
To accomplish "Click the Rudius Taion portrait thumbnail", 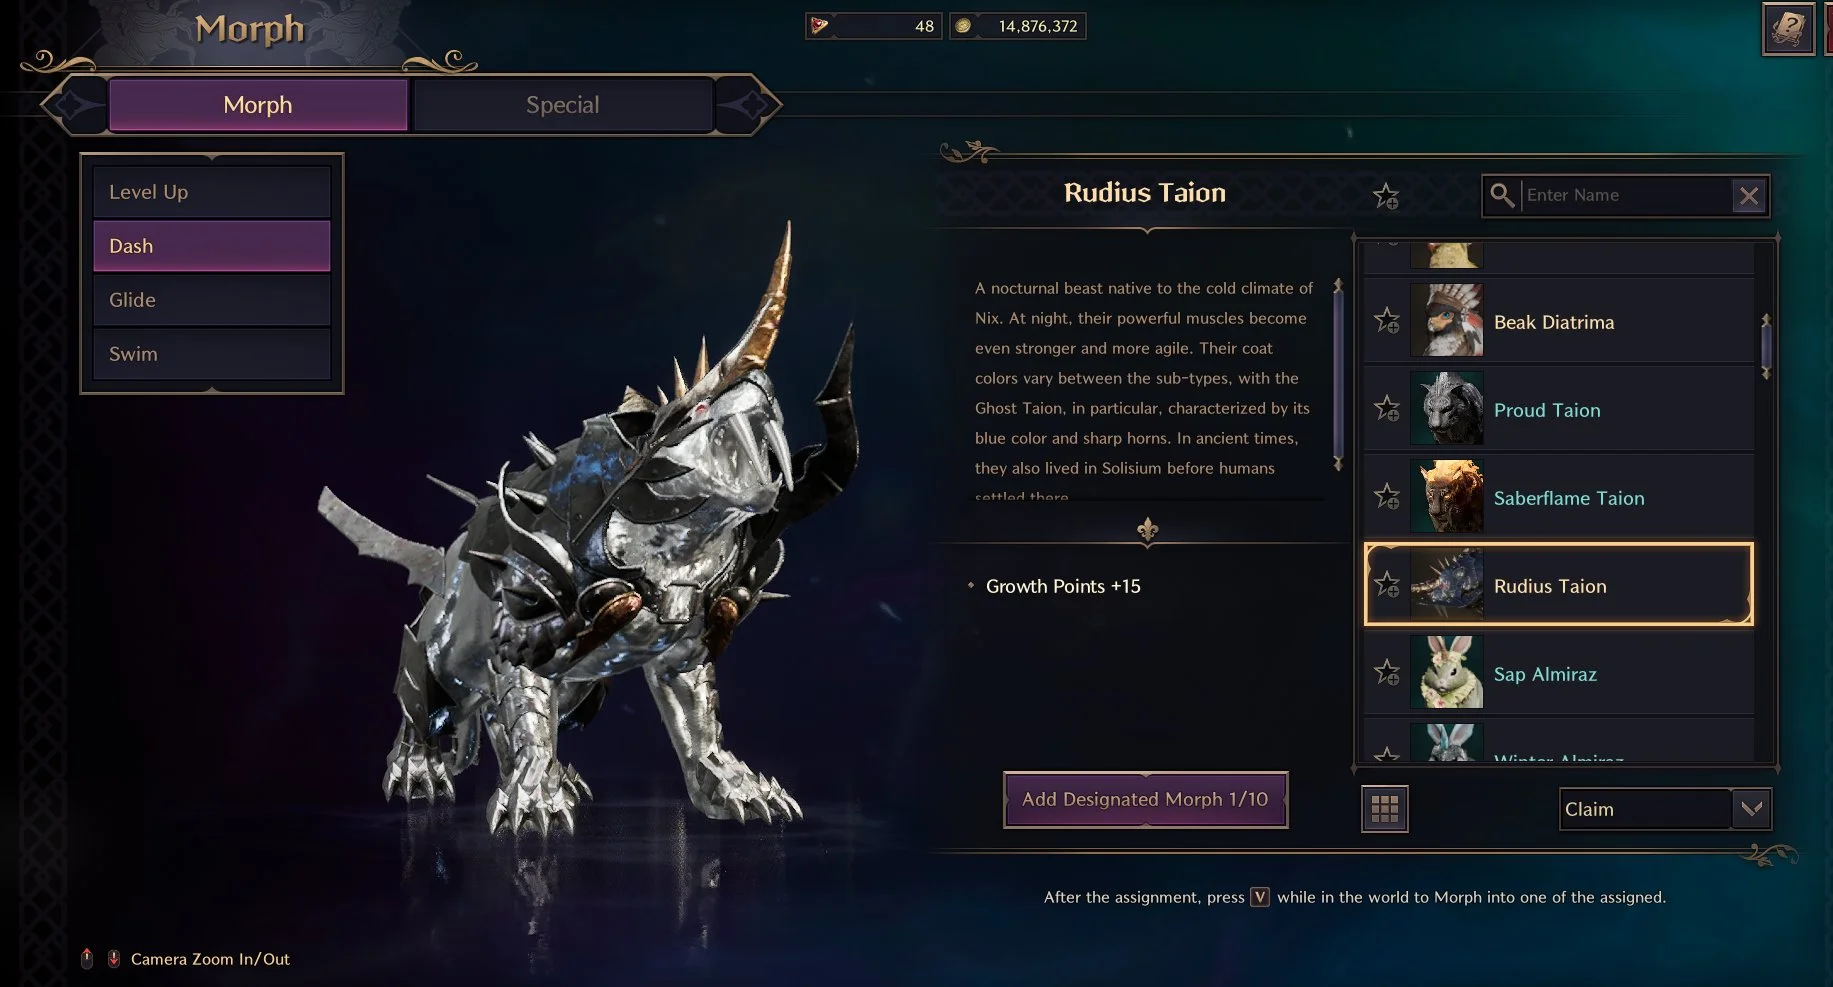I will point(1446,585).
